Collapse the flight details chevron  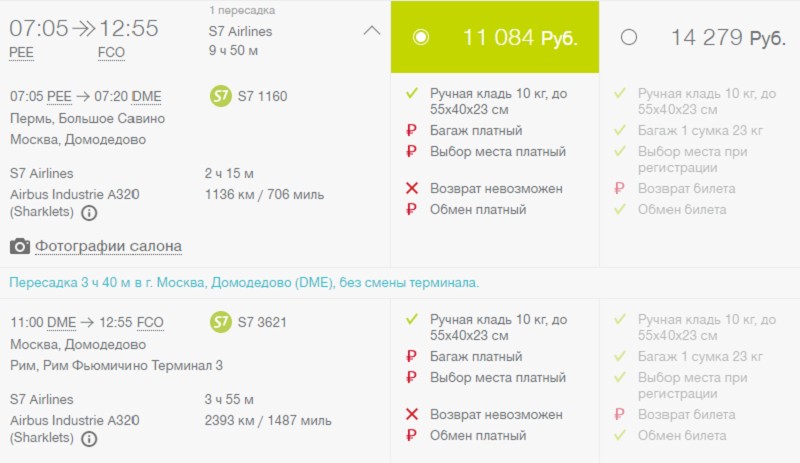(x=371, y=30)
